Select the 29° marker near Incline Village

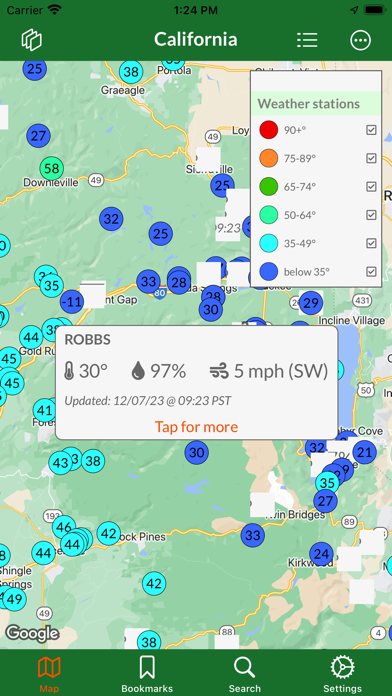click(311, 303)
